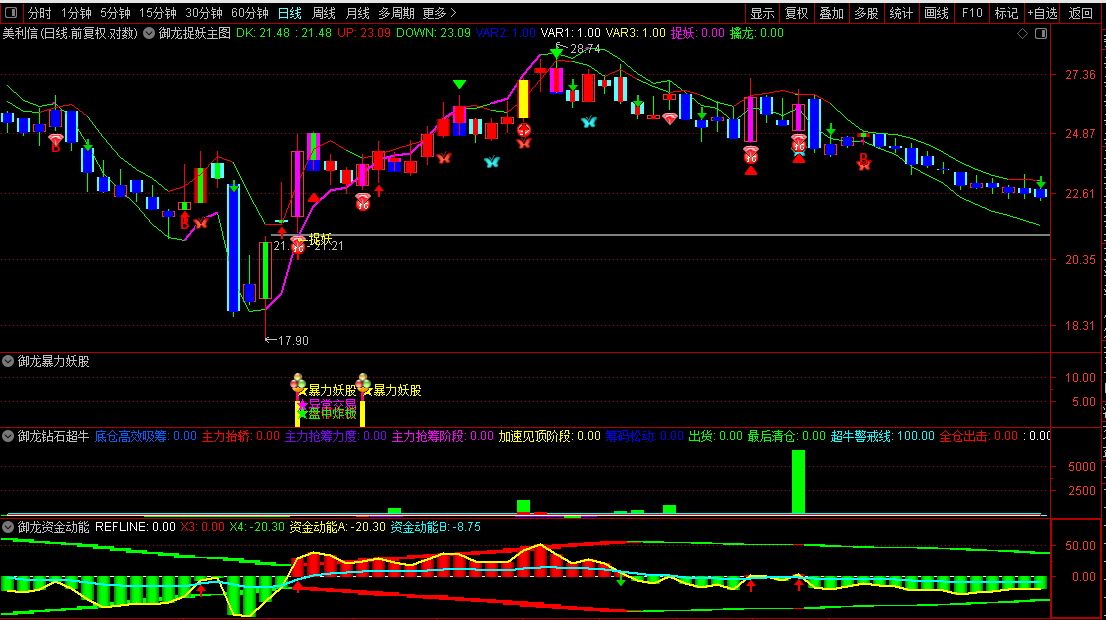Click the 显示 button
This screenshot has height=620, width=1106.
point(762,13)
